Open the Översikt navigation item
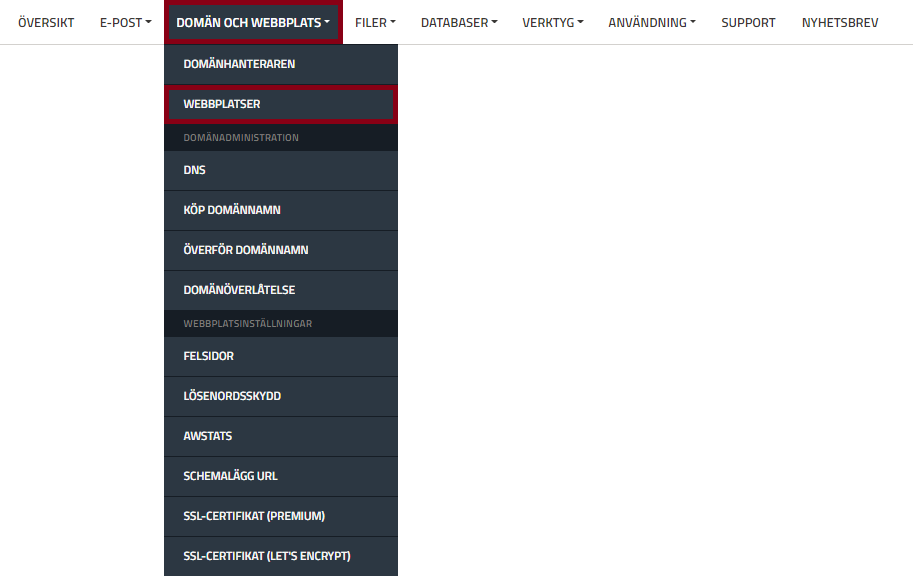Viewport: 913px width, 576px height. point(46,23)
